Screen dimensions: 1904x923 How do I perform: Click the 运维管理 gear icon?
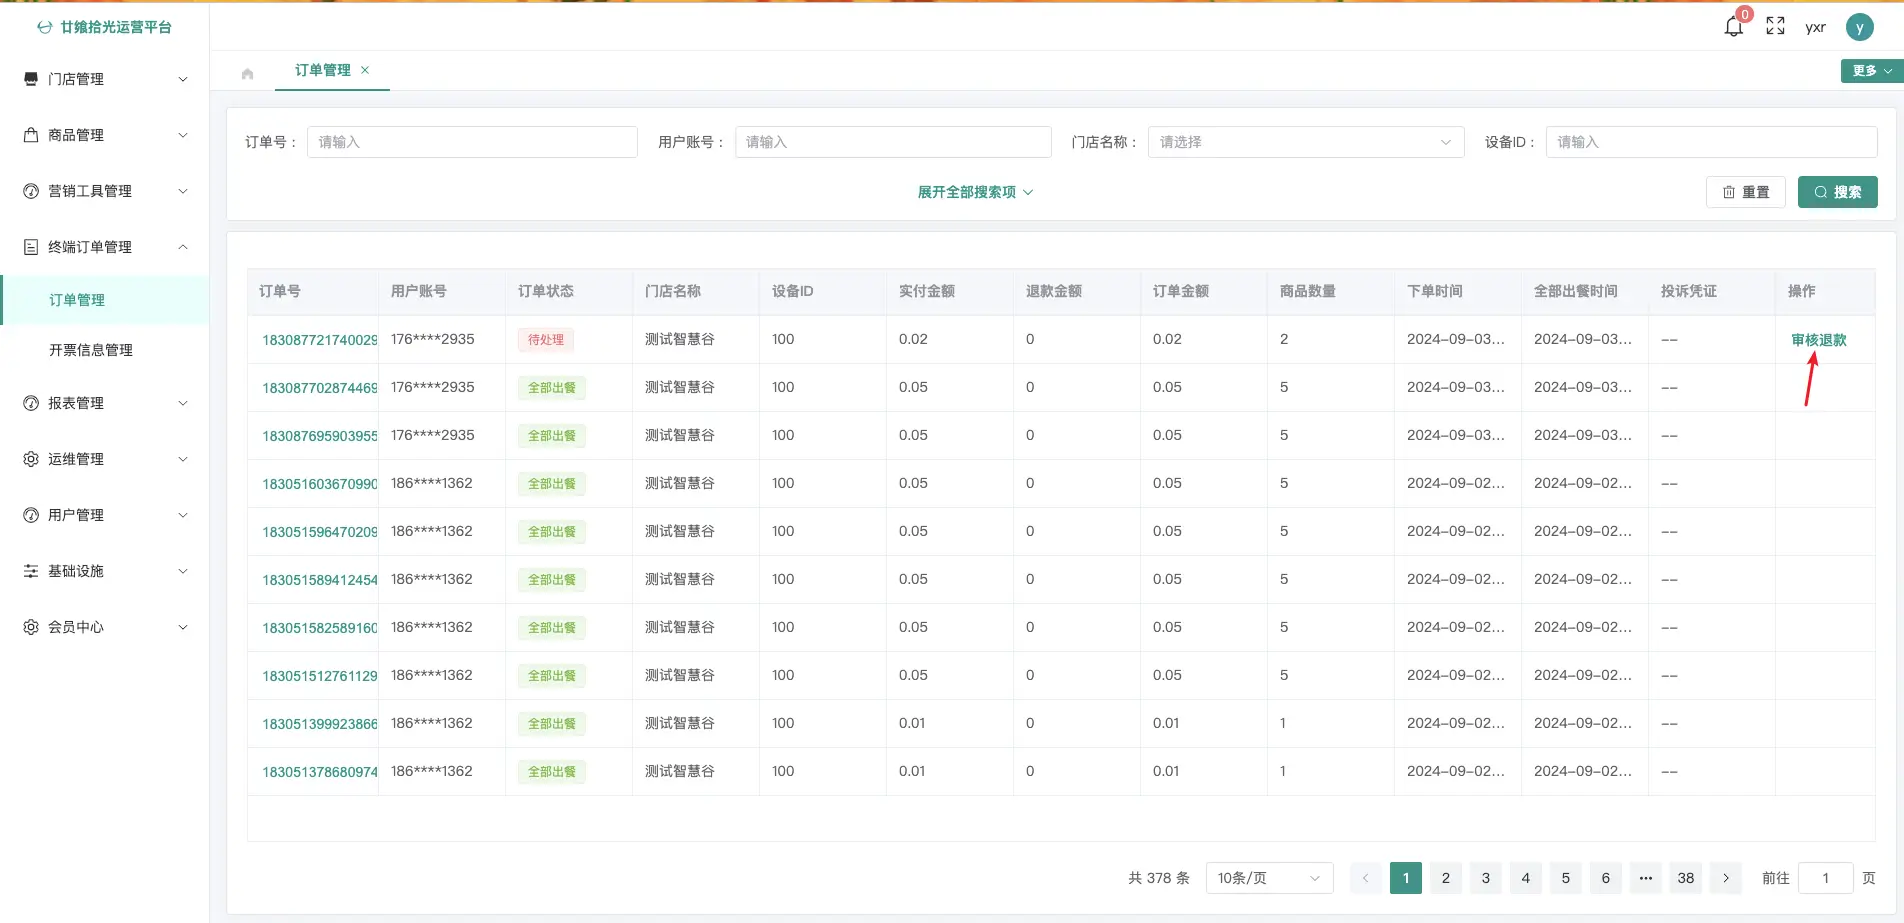(31, 459)
